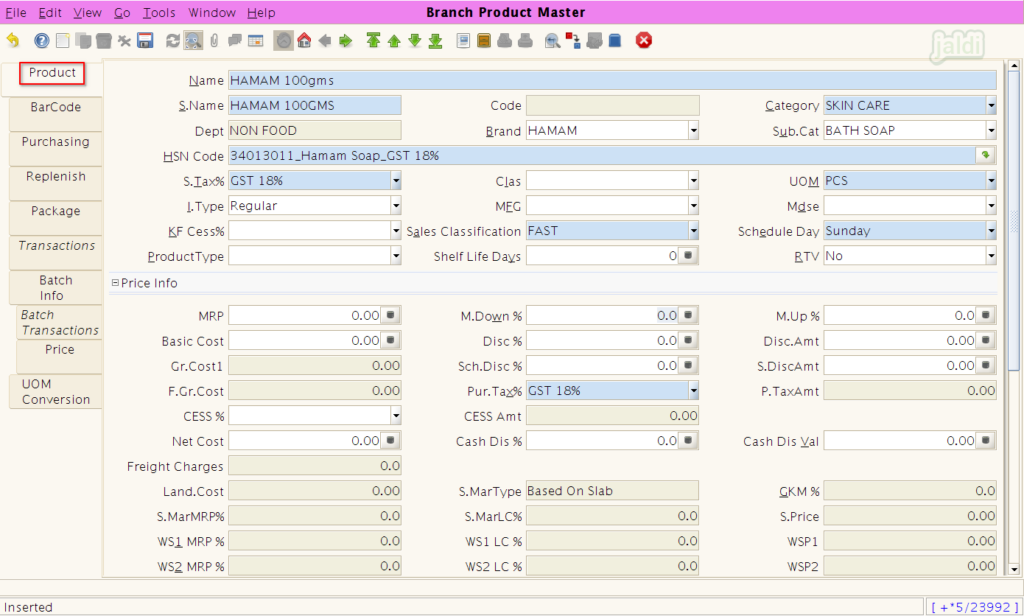Jump to the last record with the green bottom arrow
Viewport: 1024px width, 616px height.
pos(436,41)
